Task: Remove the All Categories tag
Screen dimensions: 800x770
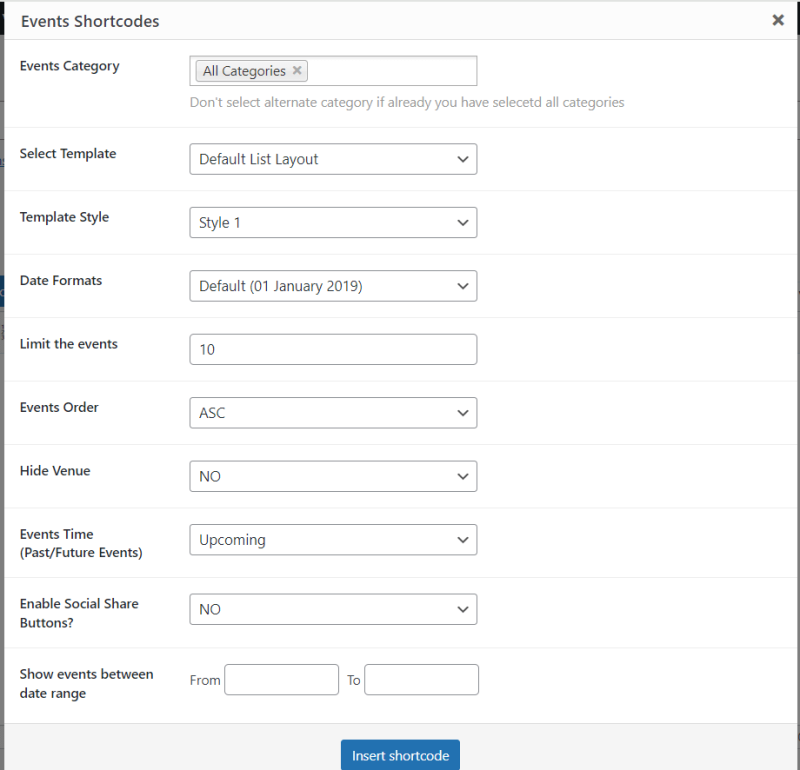Action: pos(296,70)
